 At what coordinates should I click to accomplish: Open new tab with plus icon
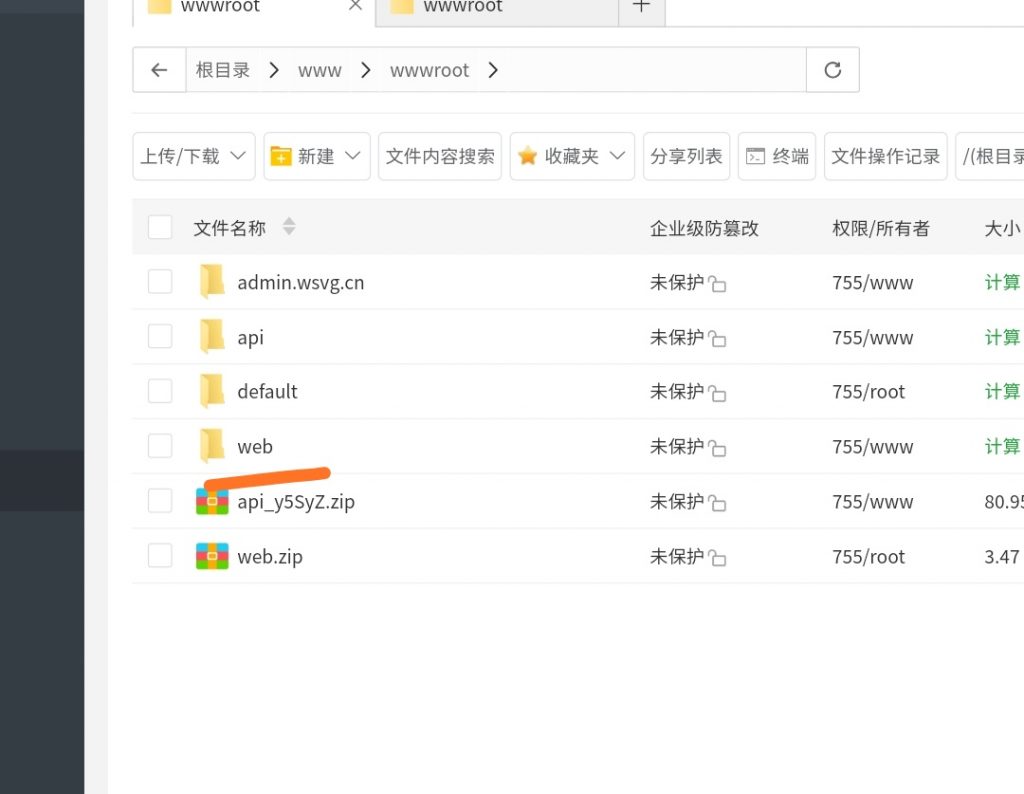[x=642, y=8]
